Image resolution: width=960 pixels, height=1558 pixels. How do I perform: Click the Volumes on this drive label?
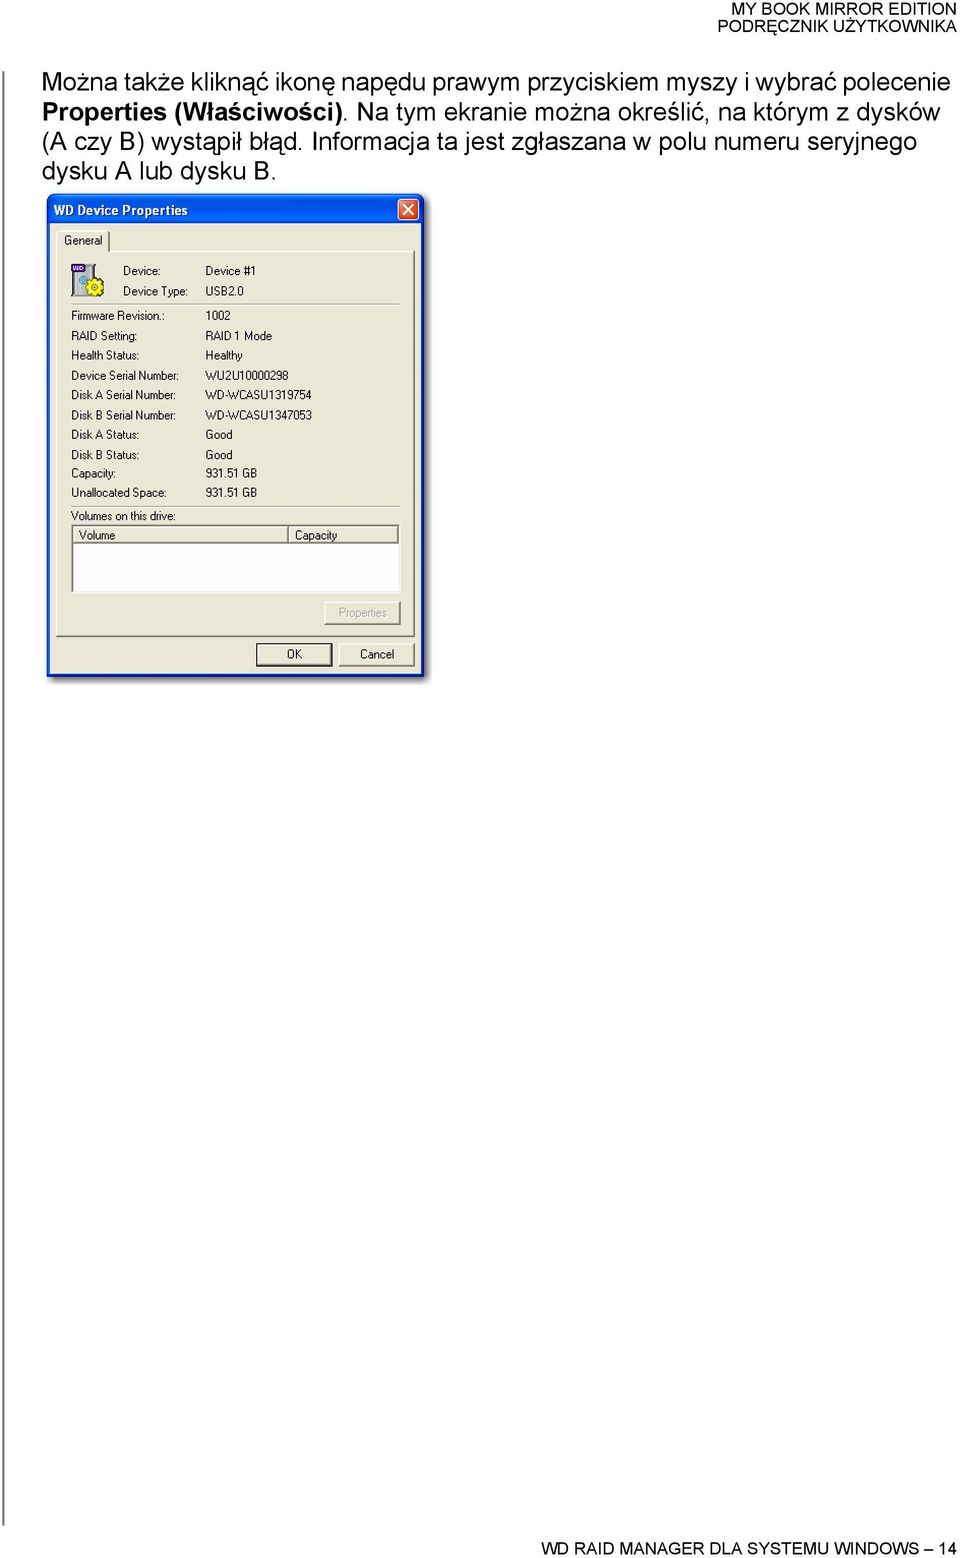[x=123, y=516]
